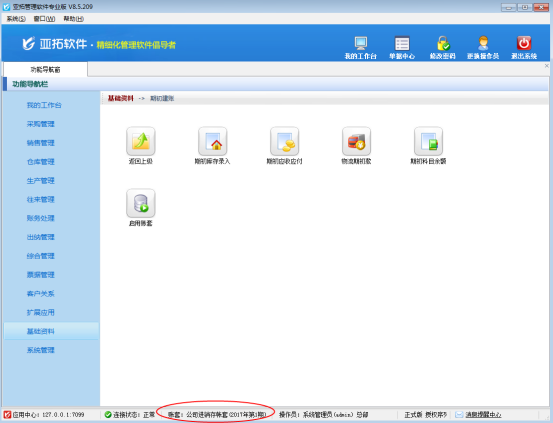Click 更换操作员 user icon
Screen dimensions: 553x423
483,43
